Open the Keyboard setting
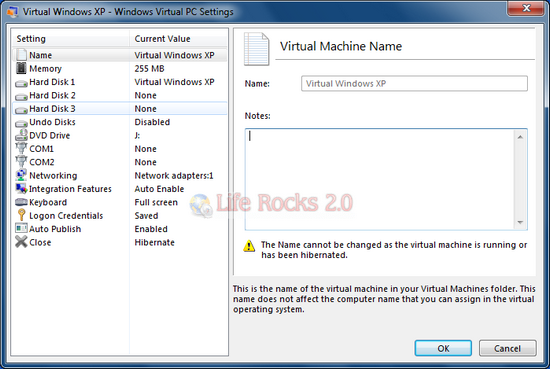 [120, 202]
